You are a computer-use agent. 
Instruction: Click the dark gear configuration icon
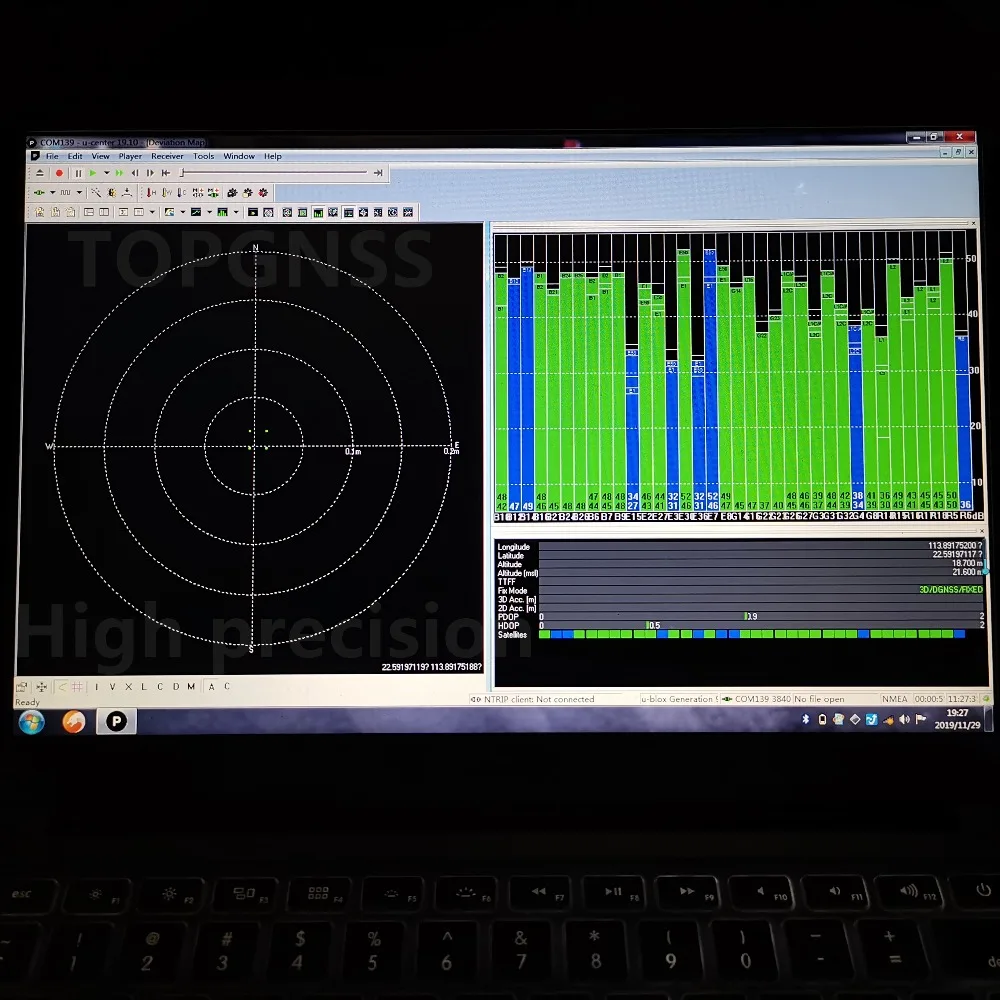232,193
